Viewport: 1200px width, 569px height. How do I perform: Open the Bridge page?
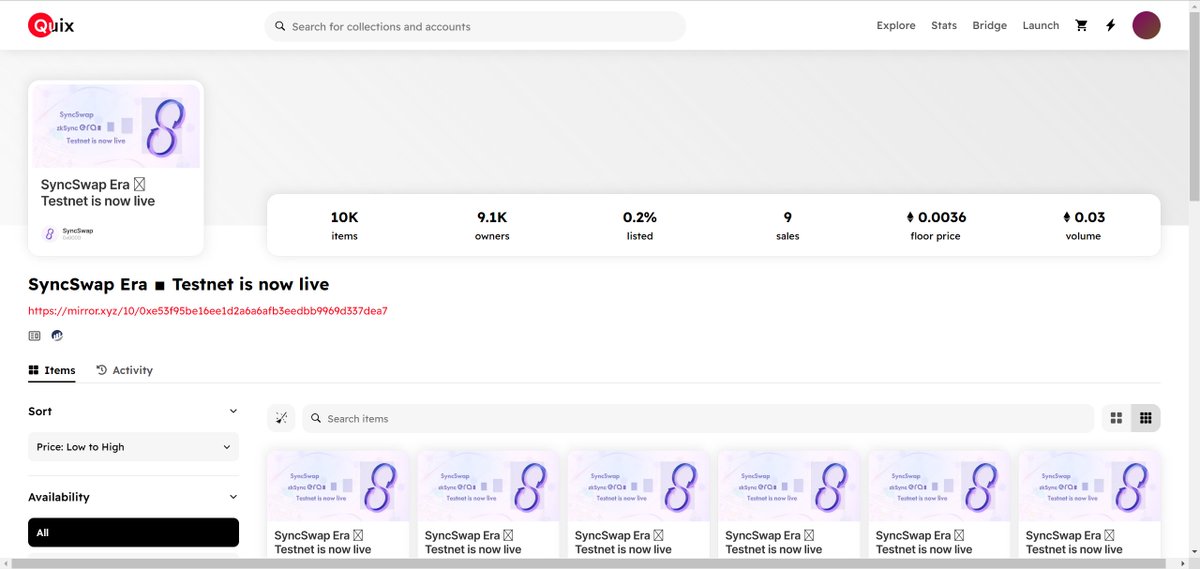(990, 26)
